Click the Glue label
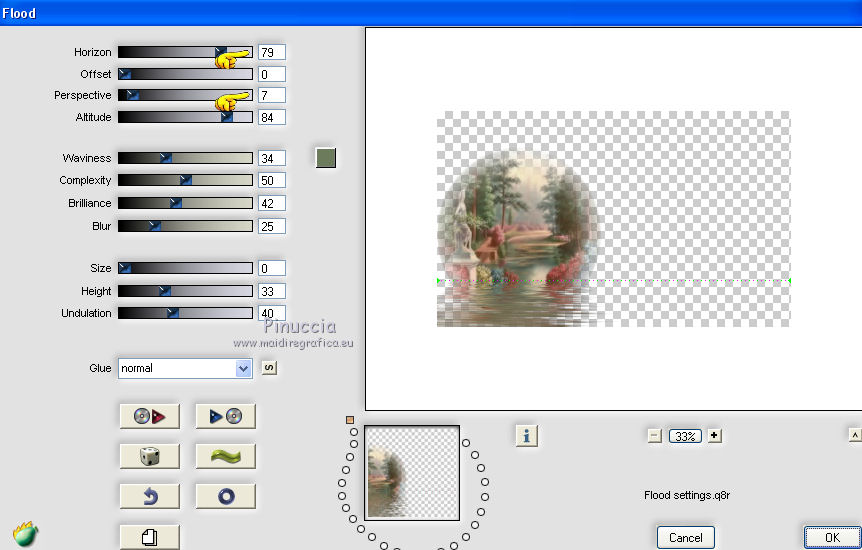862x550 pixels. pos(100,368)
